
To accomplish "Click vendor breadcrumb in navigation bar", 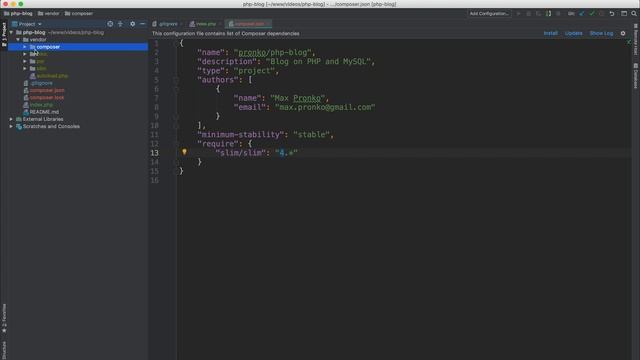I will coord(49,13).
